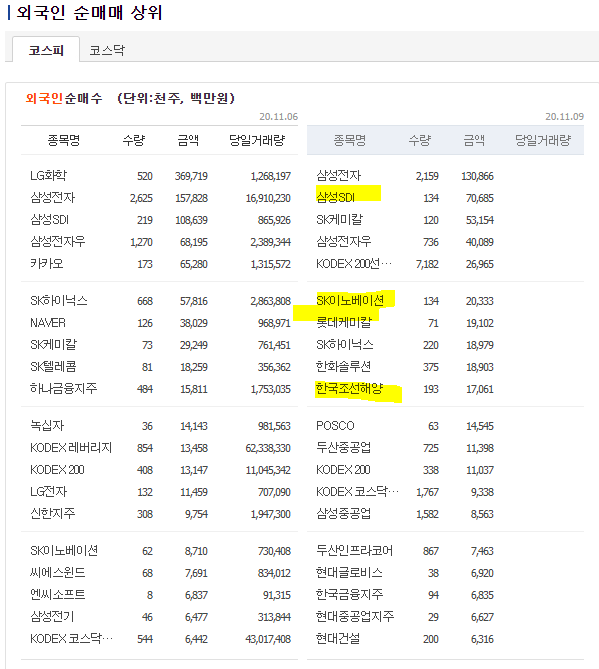This screenshot has width=599, height=669.
Task: Open 카카오 stock link
Action: pyautogui.click(x=47, y=263)
